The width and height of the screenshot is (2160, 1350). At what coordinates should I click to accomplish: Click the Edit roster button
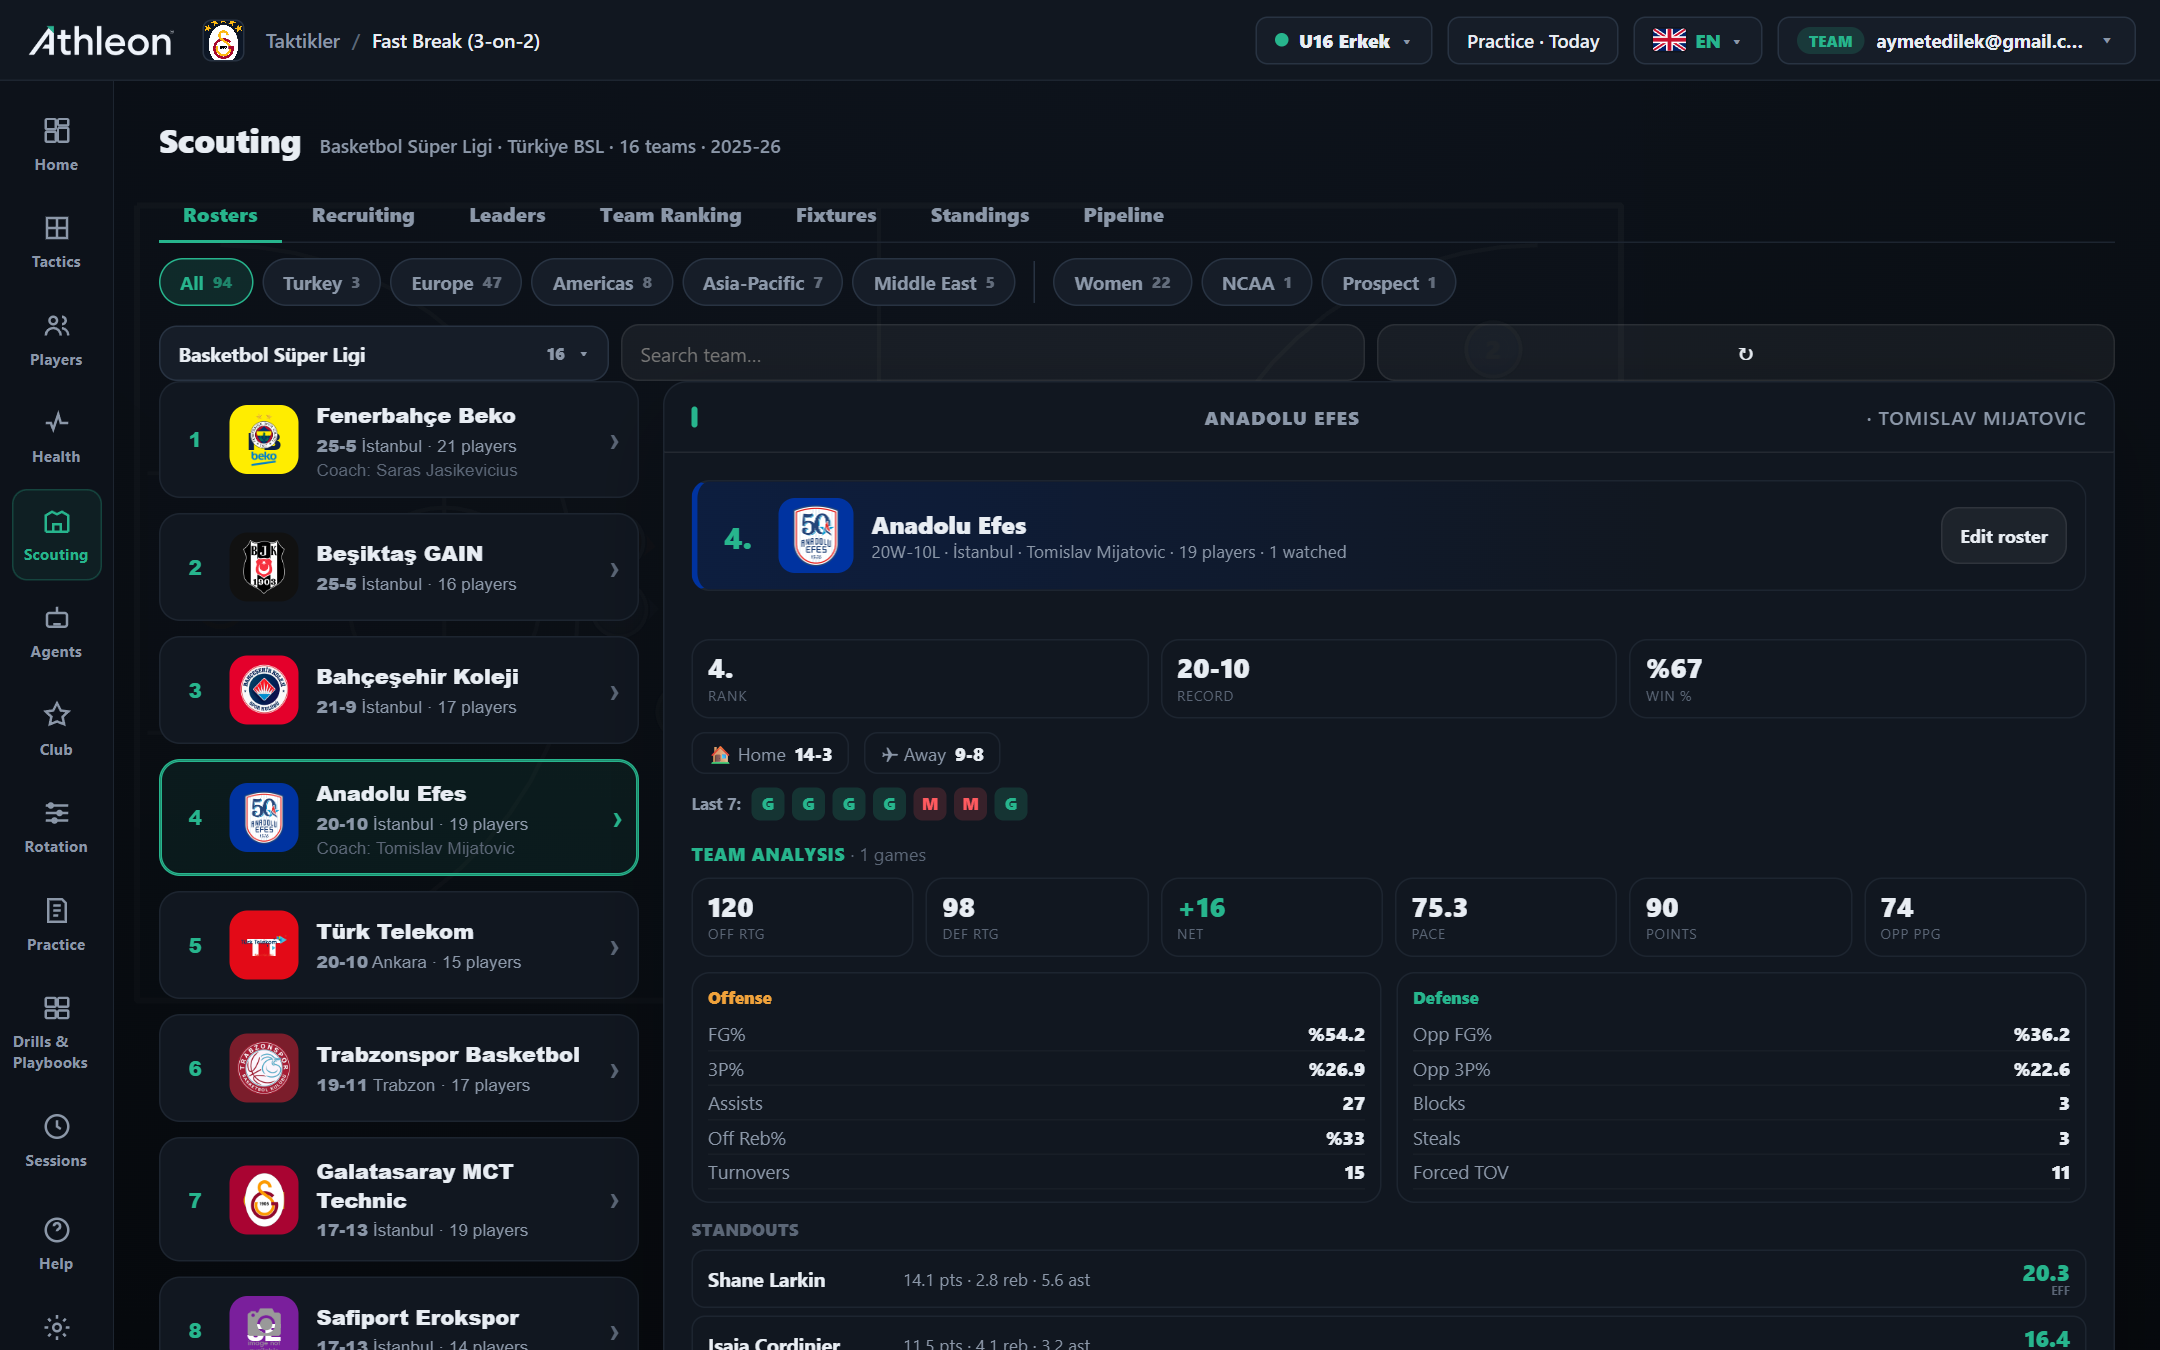(2003, 536)
